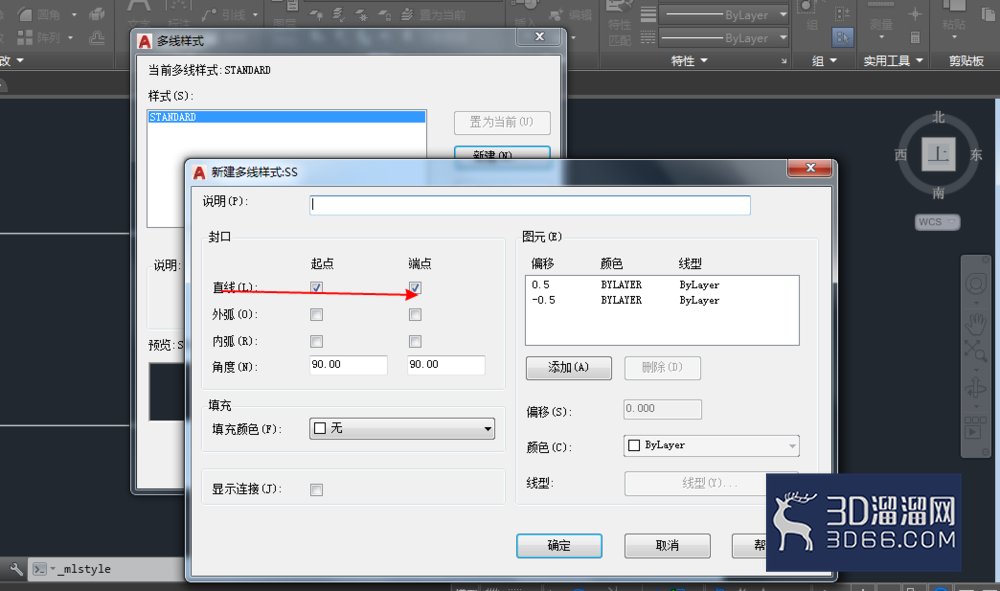Open the SteeringWheel navigation tool

975,284
